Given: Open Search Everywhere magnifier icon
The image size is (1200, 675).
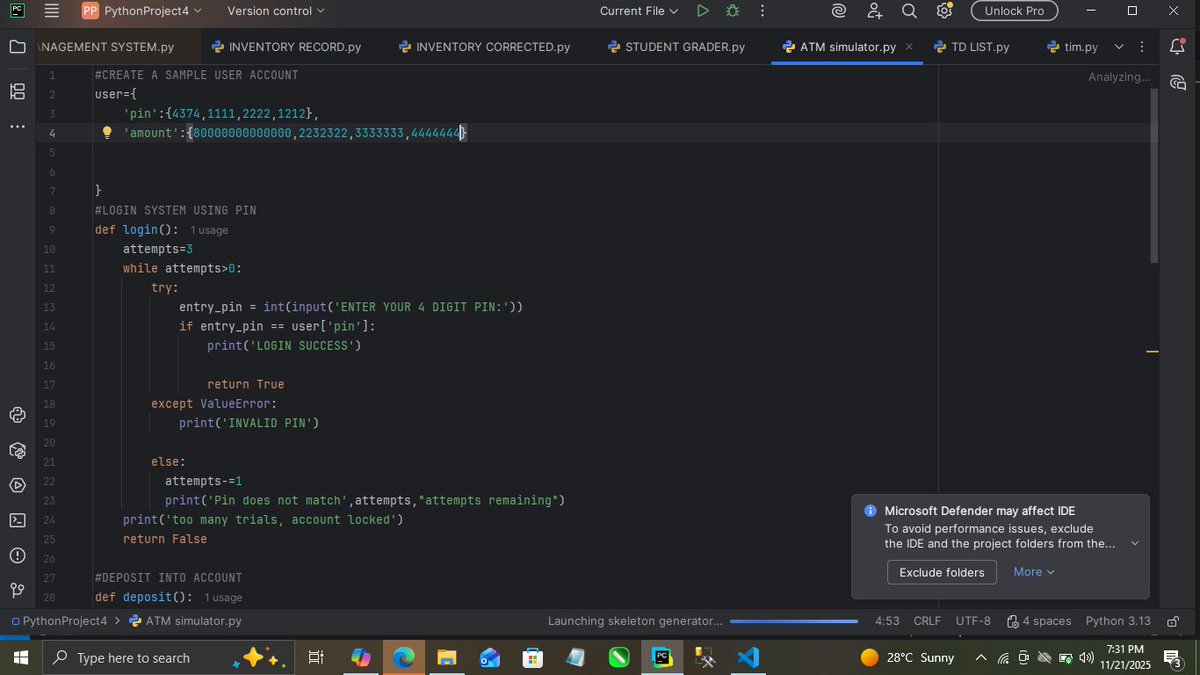Looking at the screenshot, I should click(x=908, y=11).
